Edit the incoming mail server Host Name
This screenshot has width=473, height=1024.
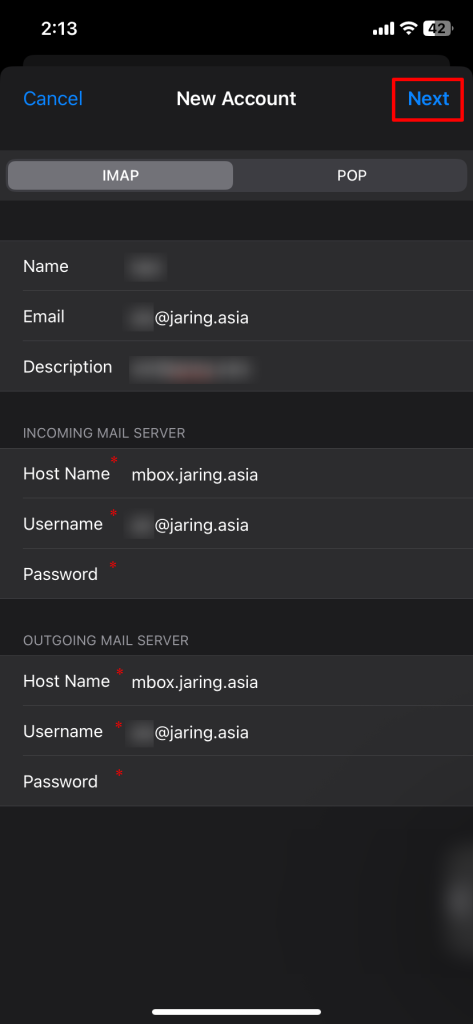(x=236, y=474)
